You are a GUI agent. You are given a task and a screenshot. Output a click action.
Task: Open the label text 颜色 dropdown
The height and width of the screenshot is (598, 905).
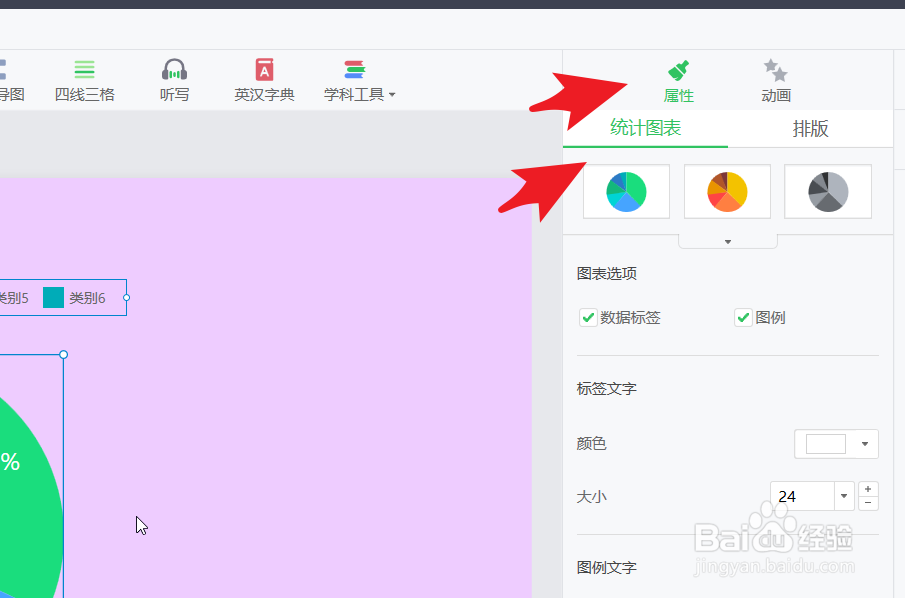tap(836, 444)
